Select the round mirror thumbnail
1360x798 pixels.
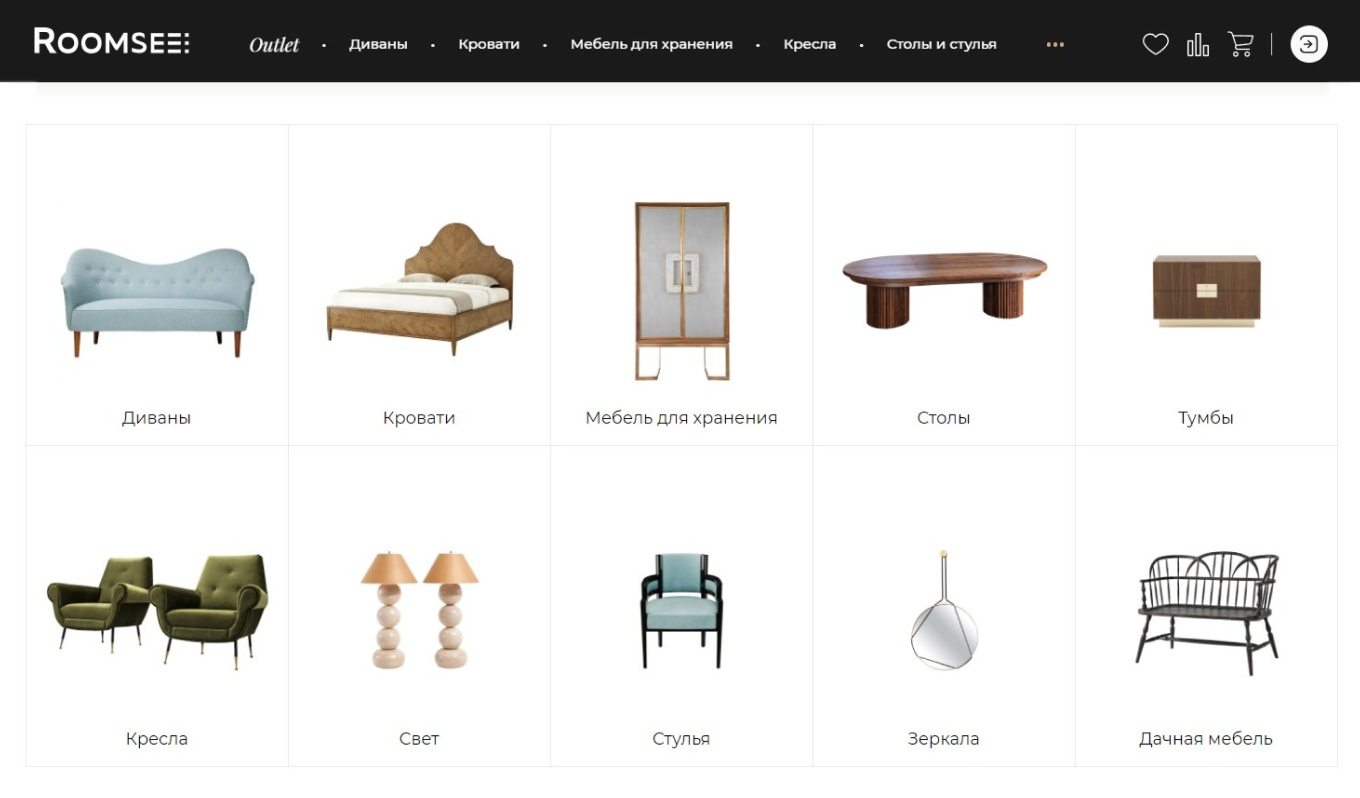click(943, 608)
